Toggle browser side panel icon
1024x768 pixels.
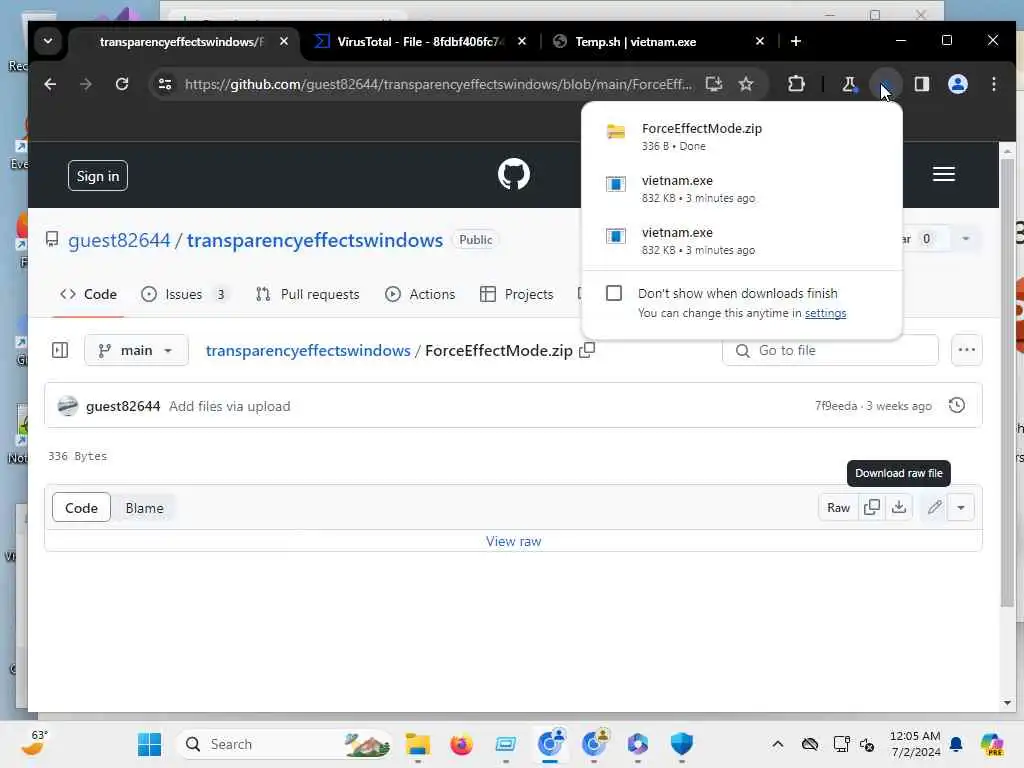[921, 84]
